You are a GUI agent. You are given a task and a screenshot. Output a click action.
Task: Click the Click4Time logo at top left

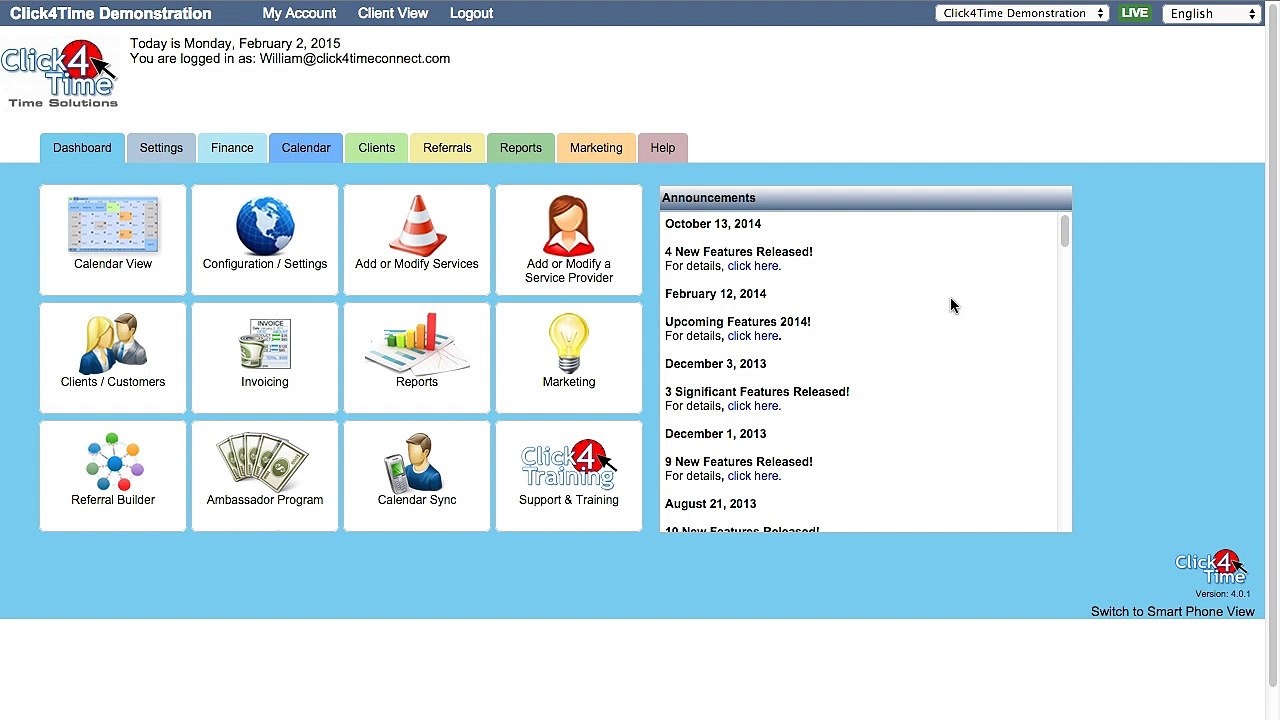click(60, 73)
